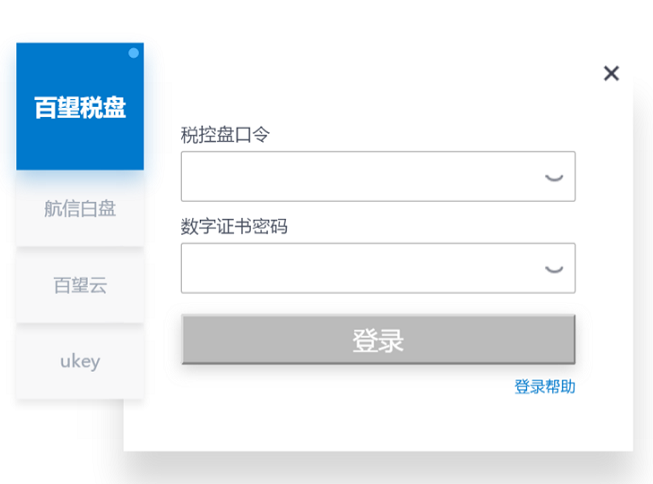Show the digital certificate password text
This screenshot has height=484, width=653.
coord(554,269)
